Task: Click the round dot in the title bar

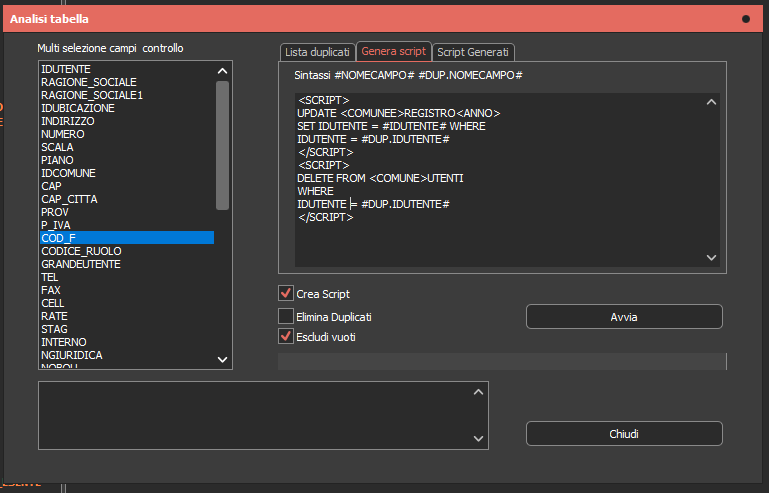Action: pyautogui.click(x=746, y=19)
